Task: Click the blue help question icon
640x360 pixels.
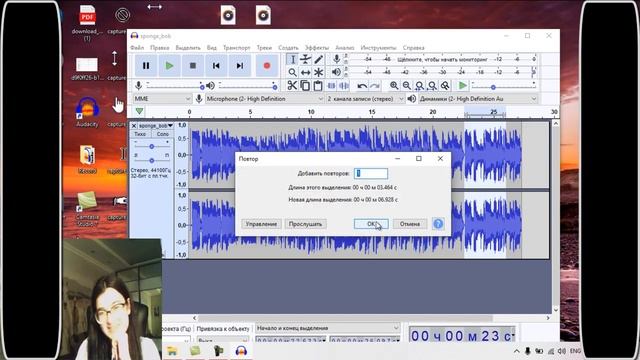Action: 438,224
